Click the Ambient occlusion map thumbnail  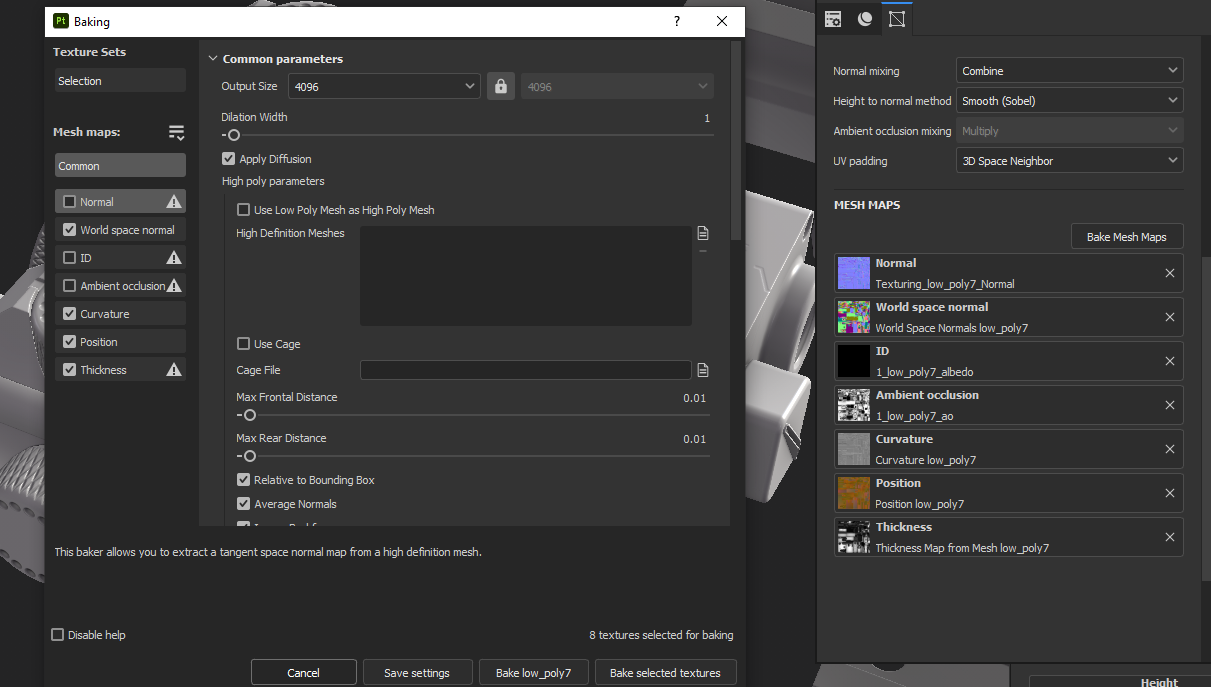click(x=854, y=405)
